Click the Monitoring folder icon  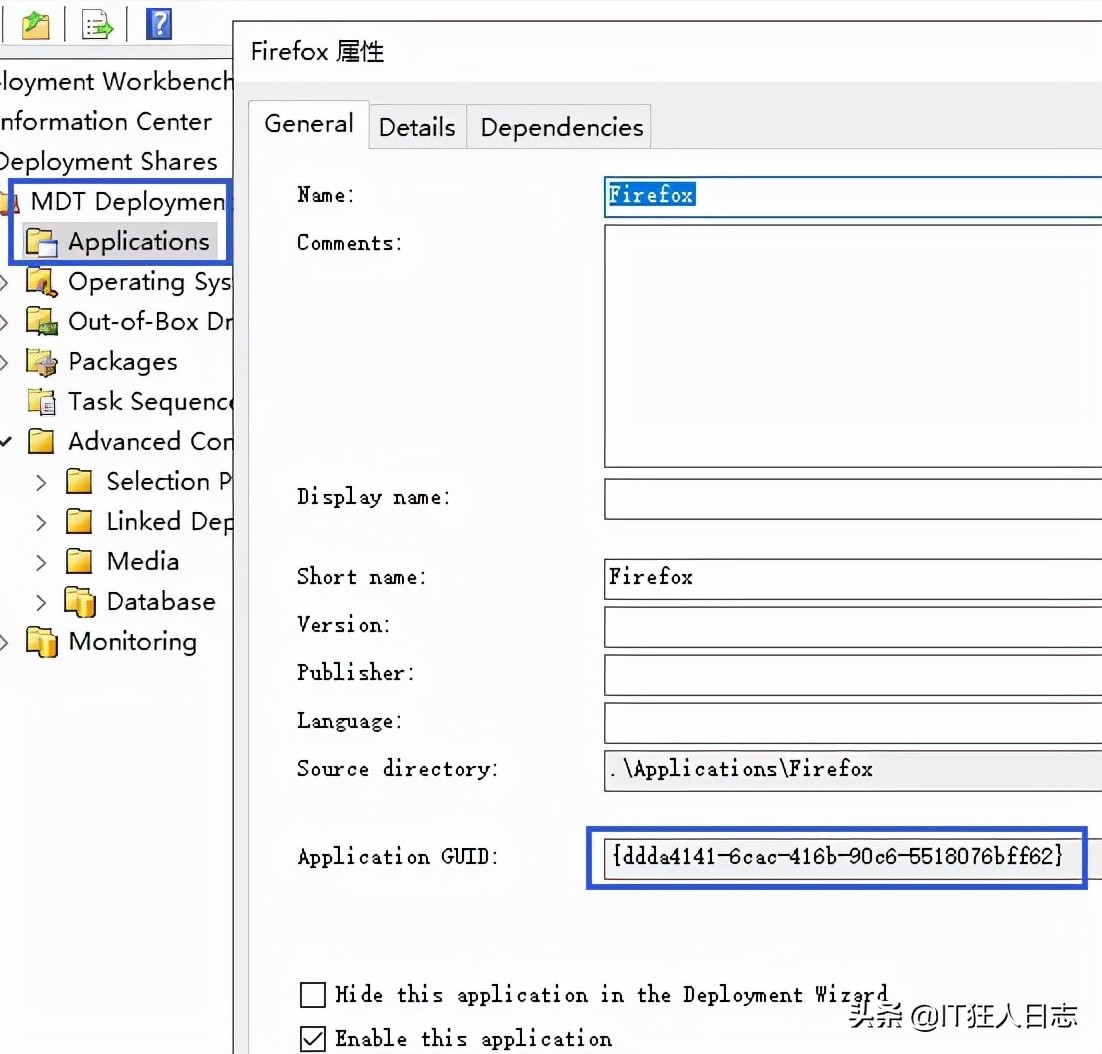click(x=41, y=642)
